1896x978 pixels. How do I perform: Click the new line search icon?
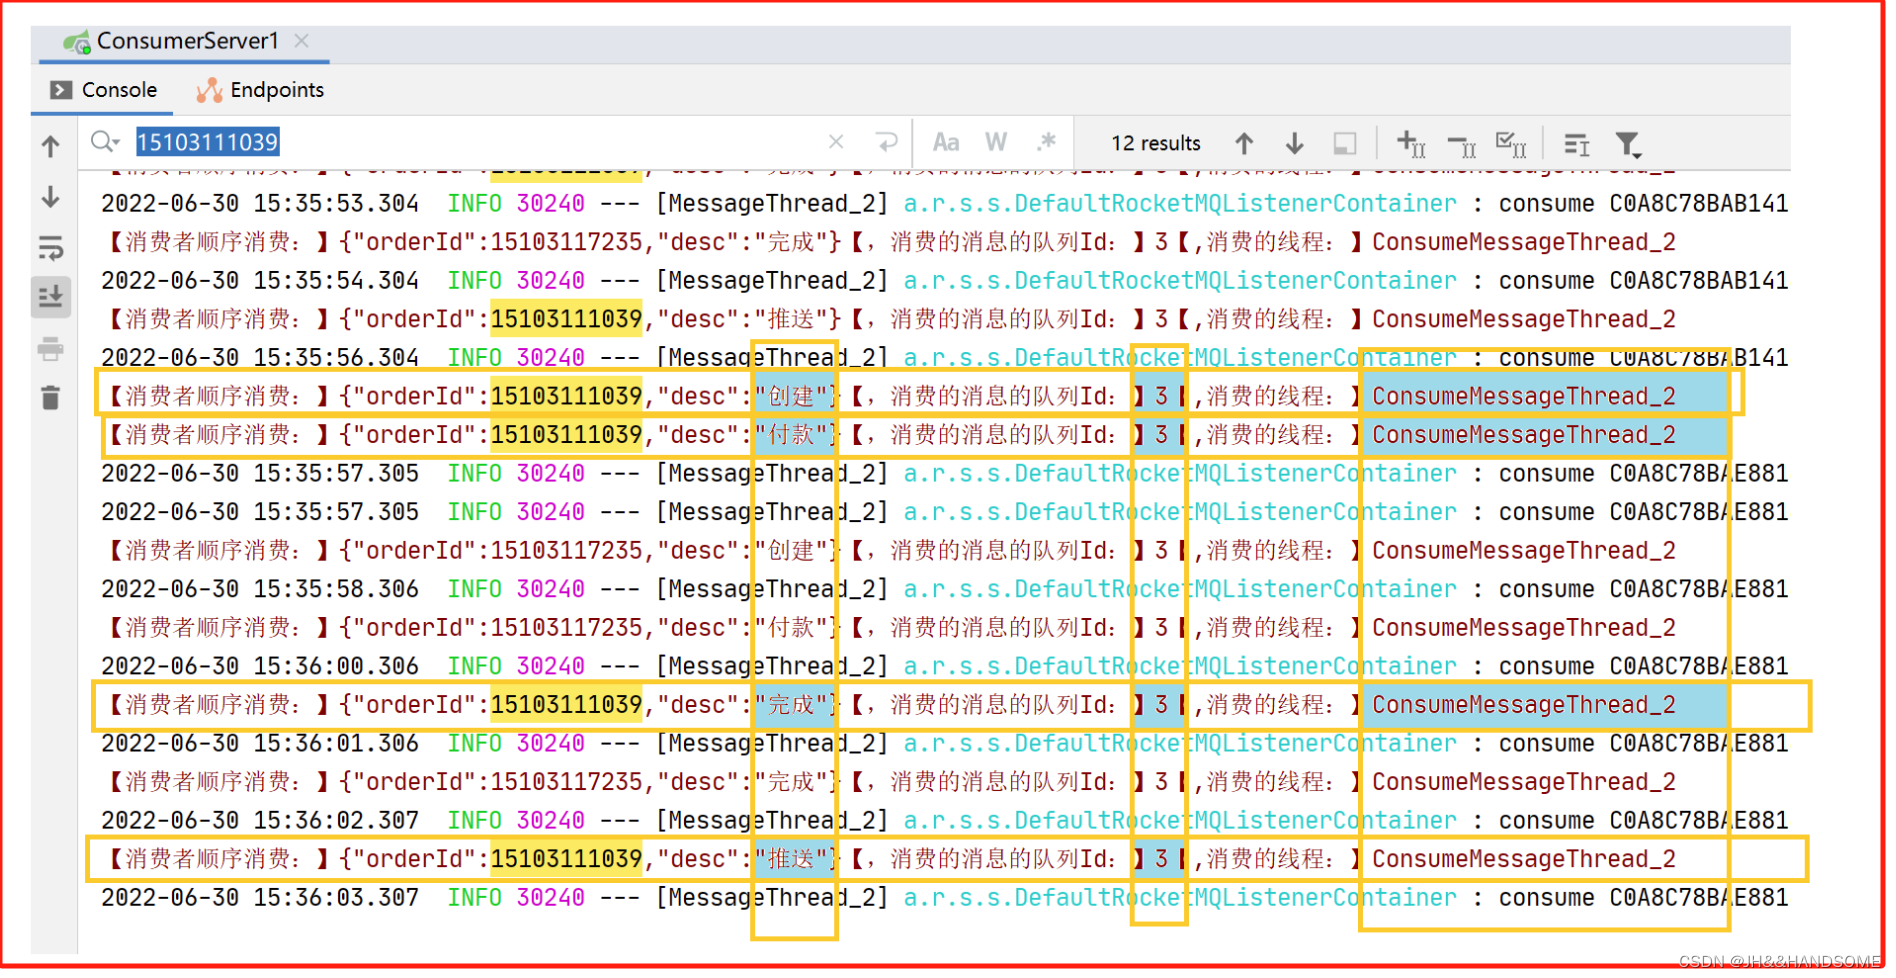(886, 142)
